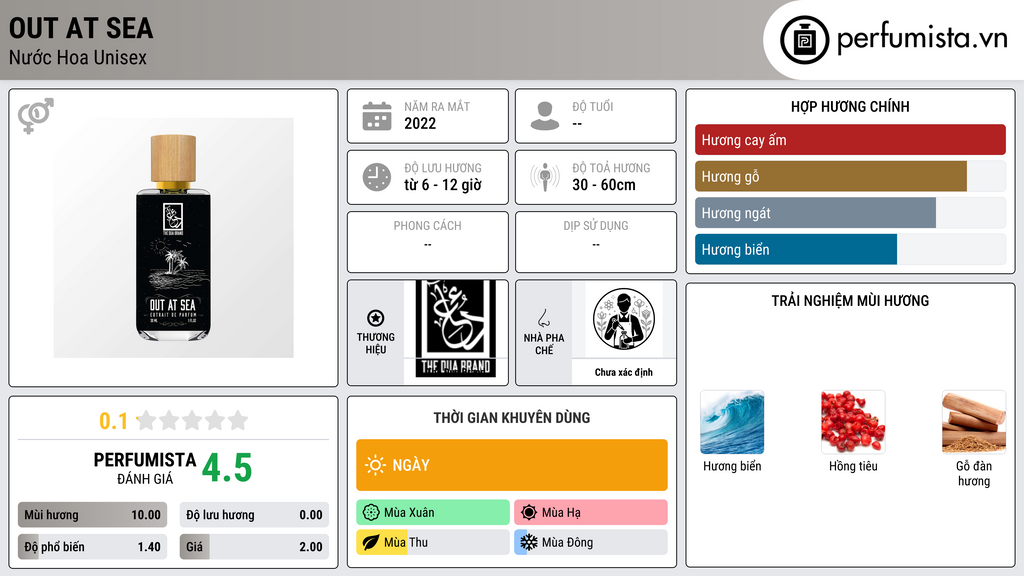Click the Chưa xác định perfumer label
1024x576 pixels.
click(x=624, y=372)
